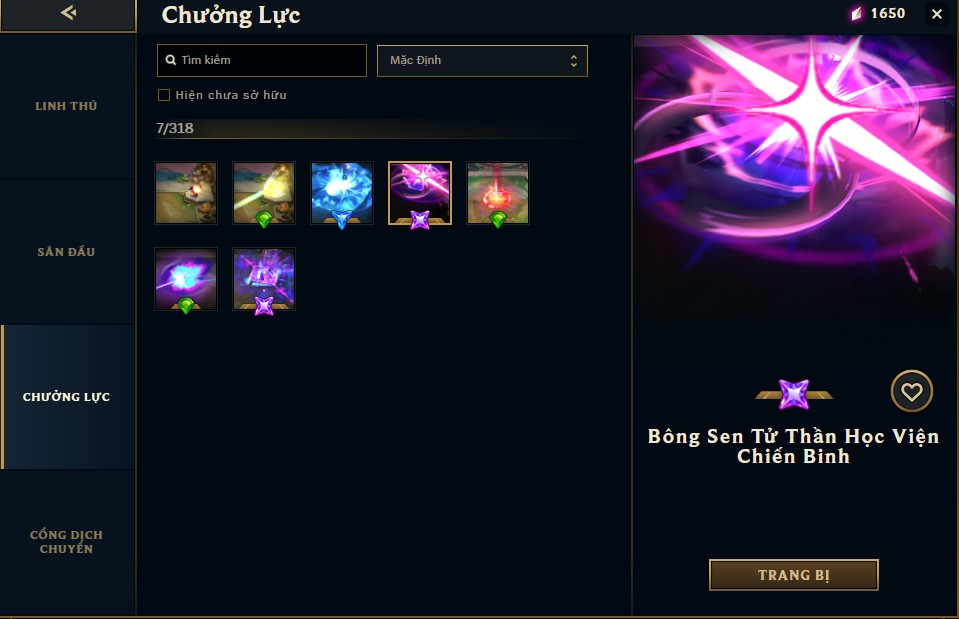Select the purple-blue burst boom thumbnail
This screenshot has height=619, width=959.
point(186,279)
